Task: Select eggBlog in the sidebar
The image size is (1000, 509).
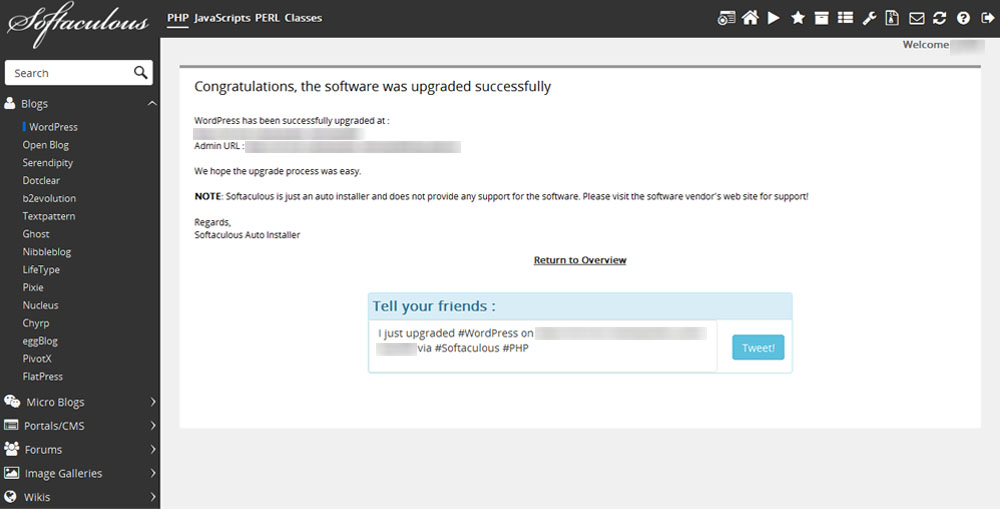Action: [x=40, y=341]
